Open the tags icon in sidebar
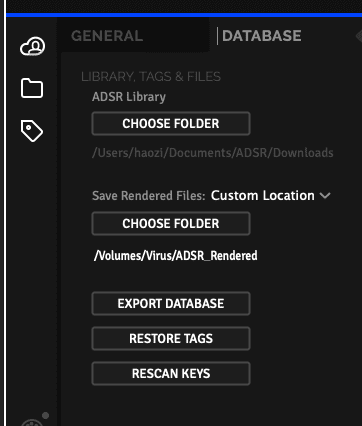 (x=32, y=131)
